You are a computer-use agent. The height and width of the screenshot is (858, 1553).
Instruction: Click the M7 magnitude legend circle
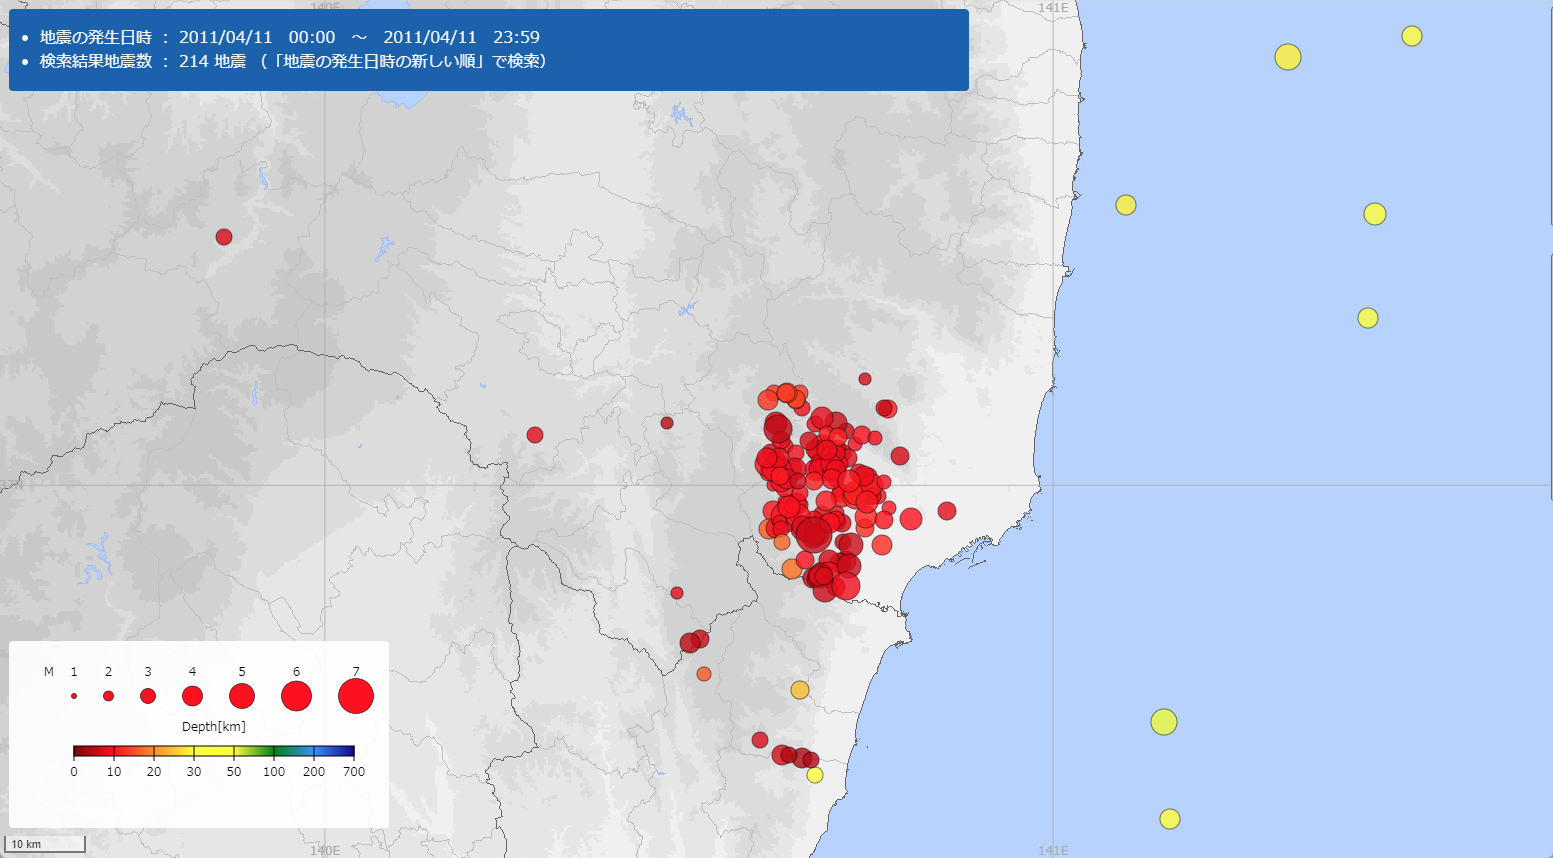(356, 696)
